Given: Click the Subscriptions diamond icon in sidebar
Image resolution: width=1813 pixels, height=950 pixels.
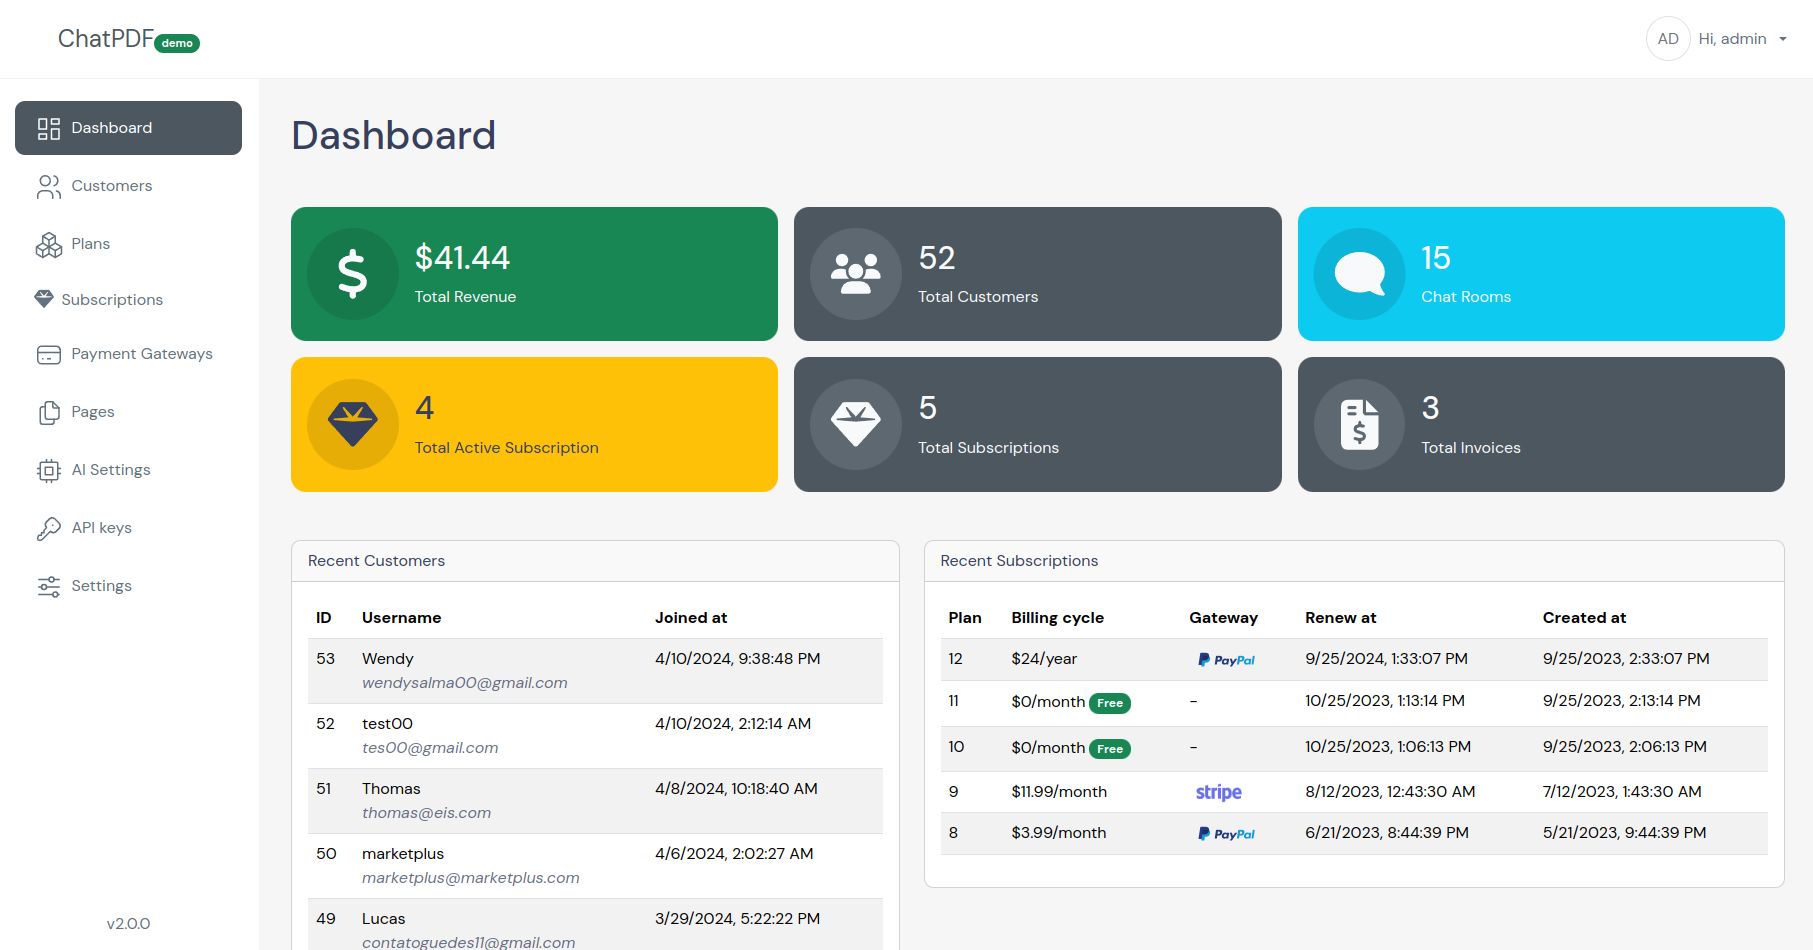Looking at the screenshot, I should (44, 299).
